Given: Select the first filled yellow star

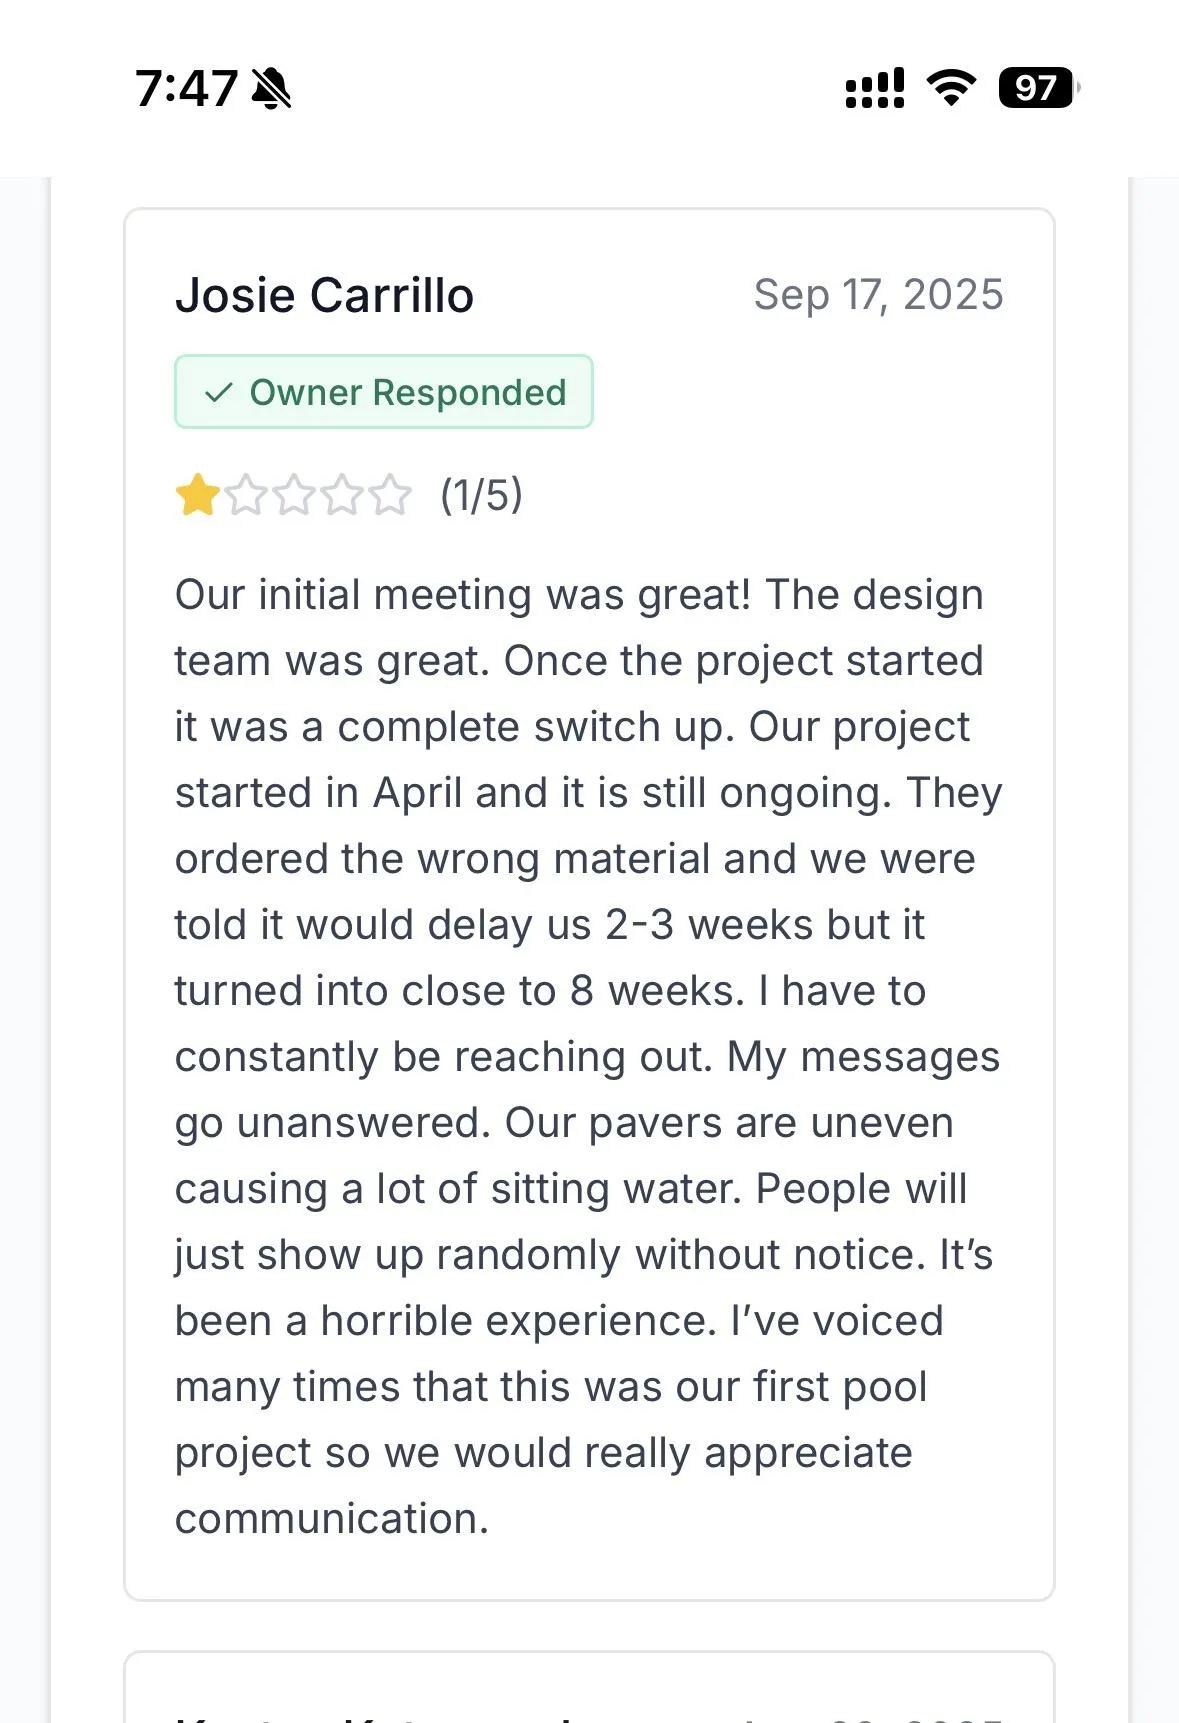Looking at the screenshot, I should 196,496.
